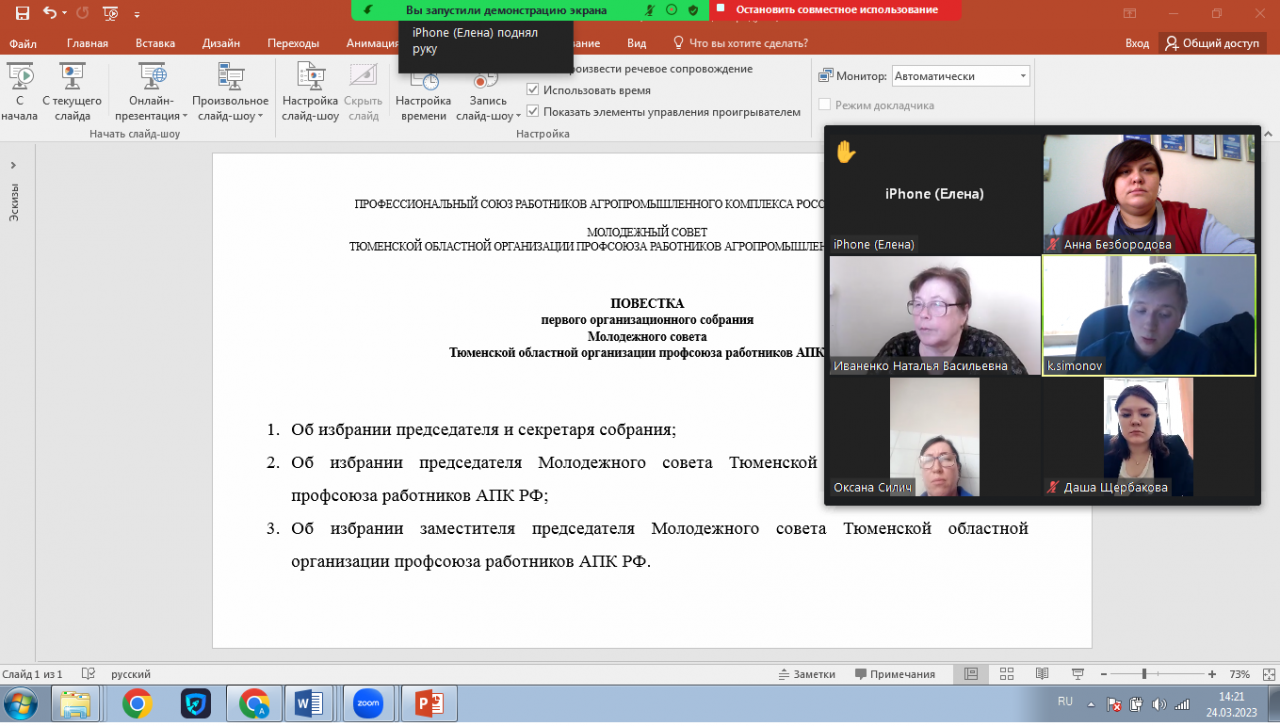Disable Показать элементы управления проигрывателем
1280x726 pixels.
tap(533, 112)
